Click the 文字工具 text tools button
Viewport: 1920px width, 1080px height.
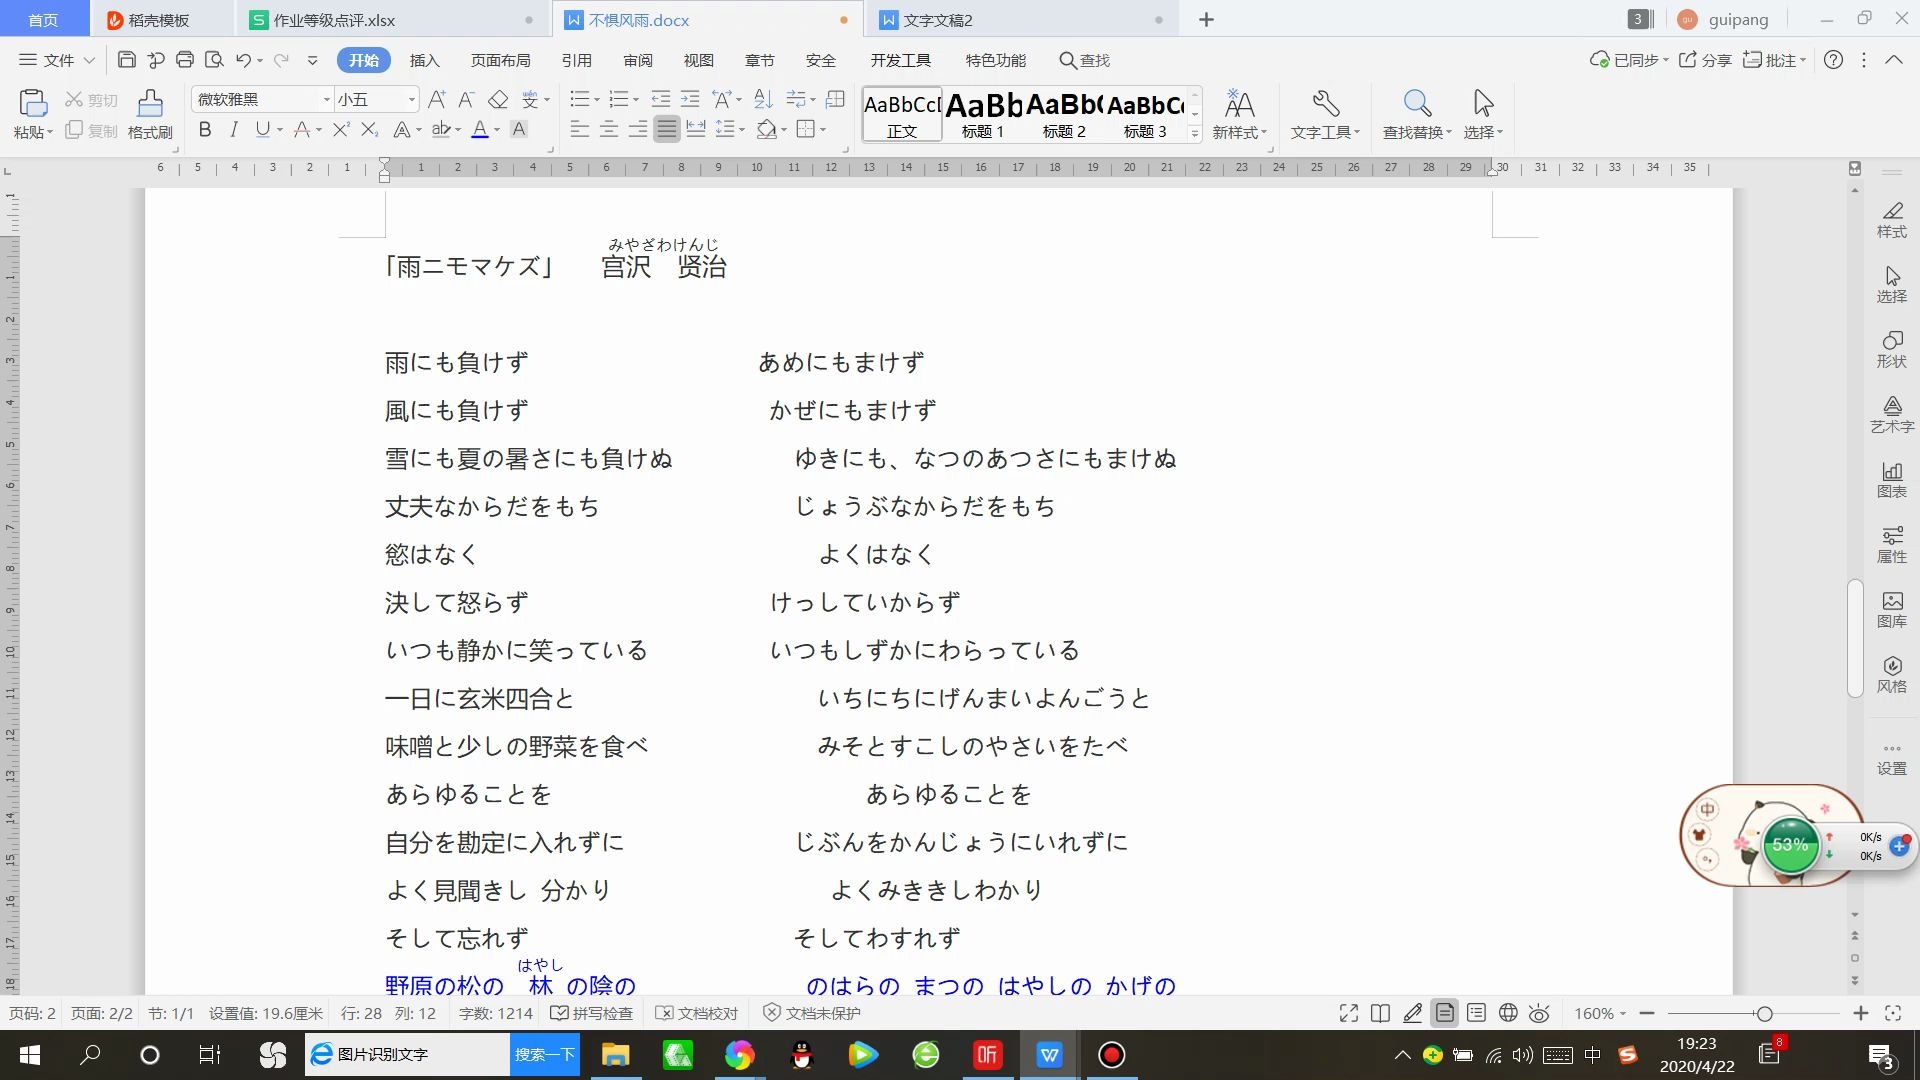coord(1325,114)
